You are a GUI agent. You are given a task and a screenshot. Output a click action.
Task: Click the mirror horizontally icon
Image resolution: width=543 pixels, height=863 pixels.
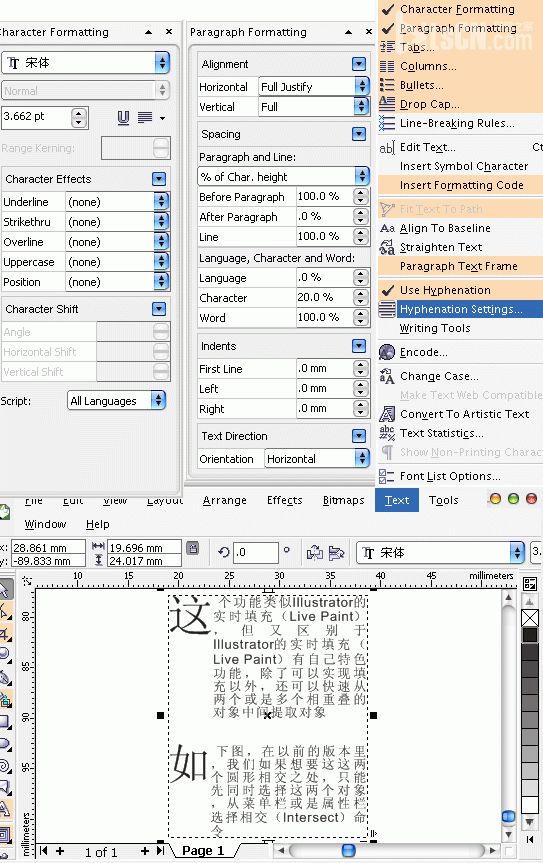(x=315, y=552)
